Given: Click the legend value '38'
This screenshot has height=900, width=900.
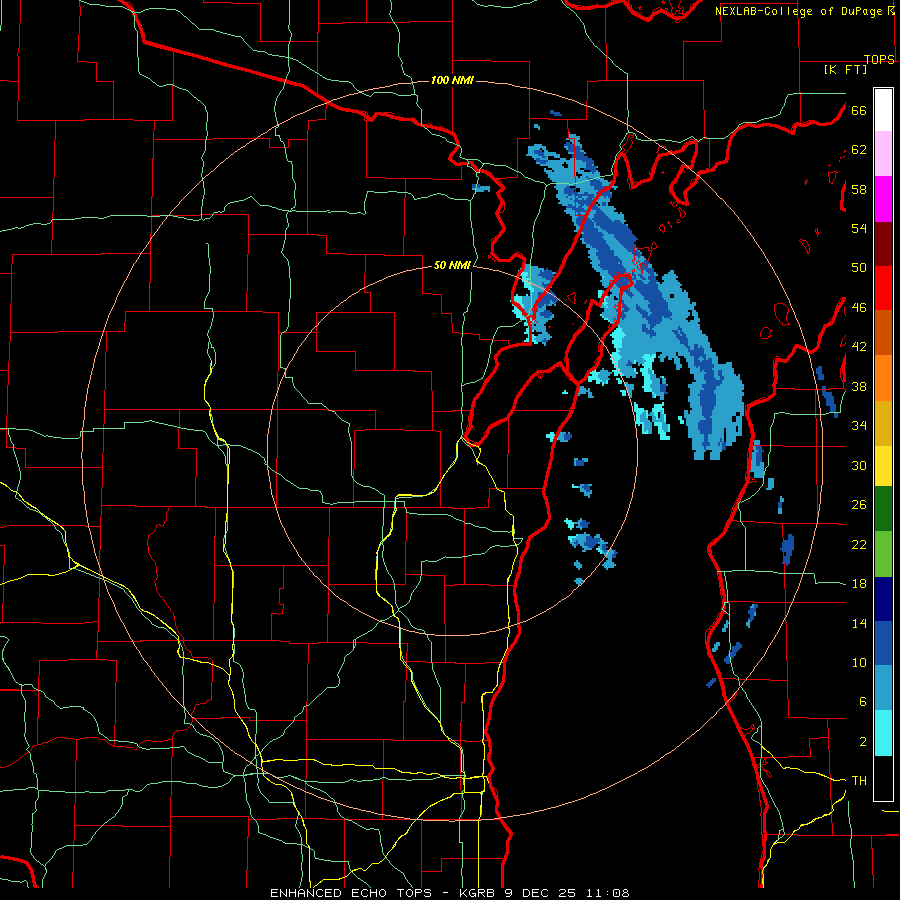Looking at the screenshot, I should coord(859,386).
